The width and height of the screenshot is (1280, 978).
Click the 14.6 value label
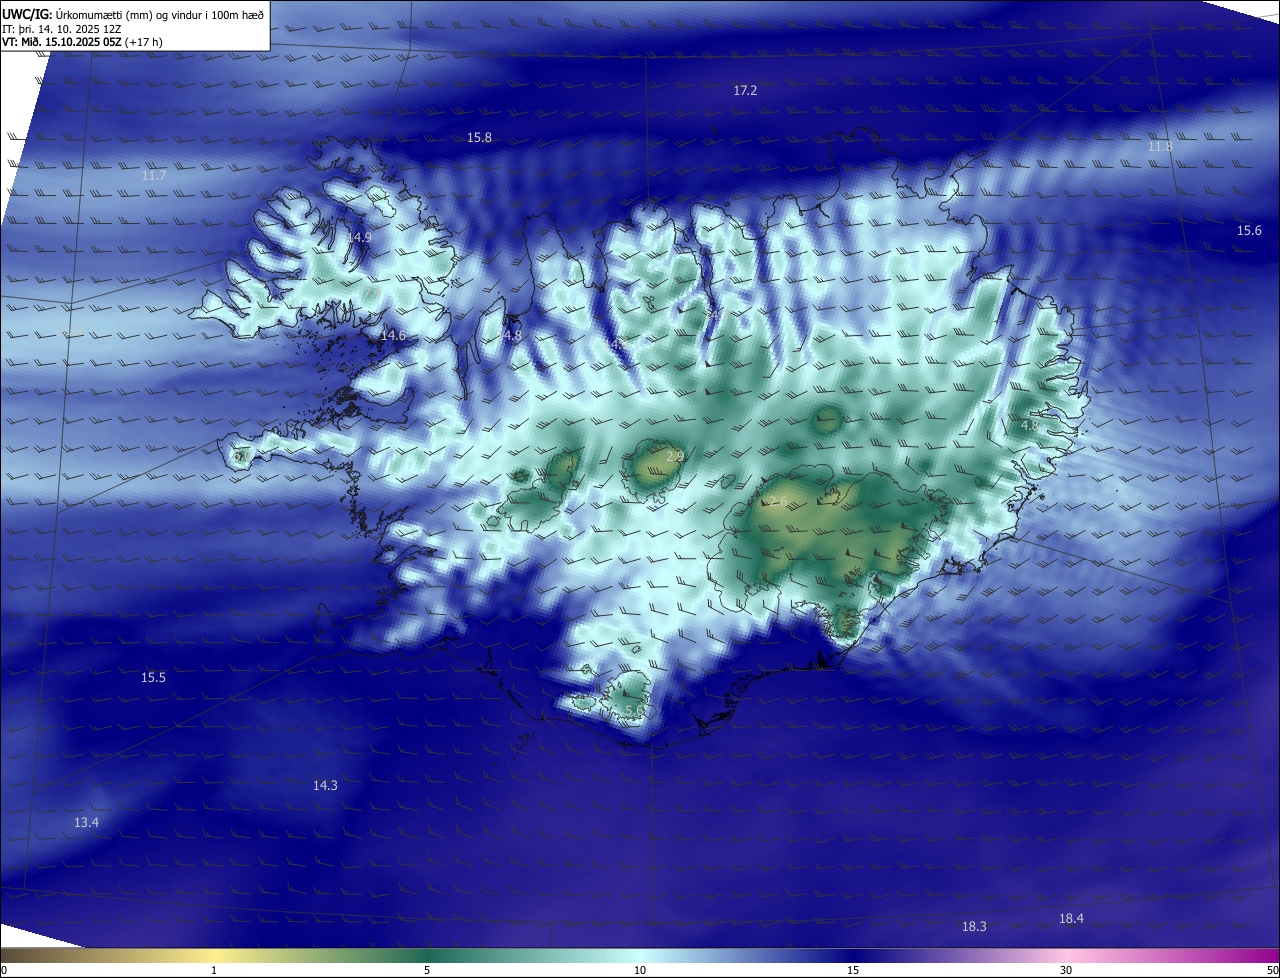[x=393, y=336]
